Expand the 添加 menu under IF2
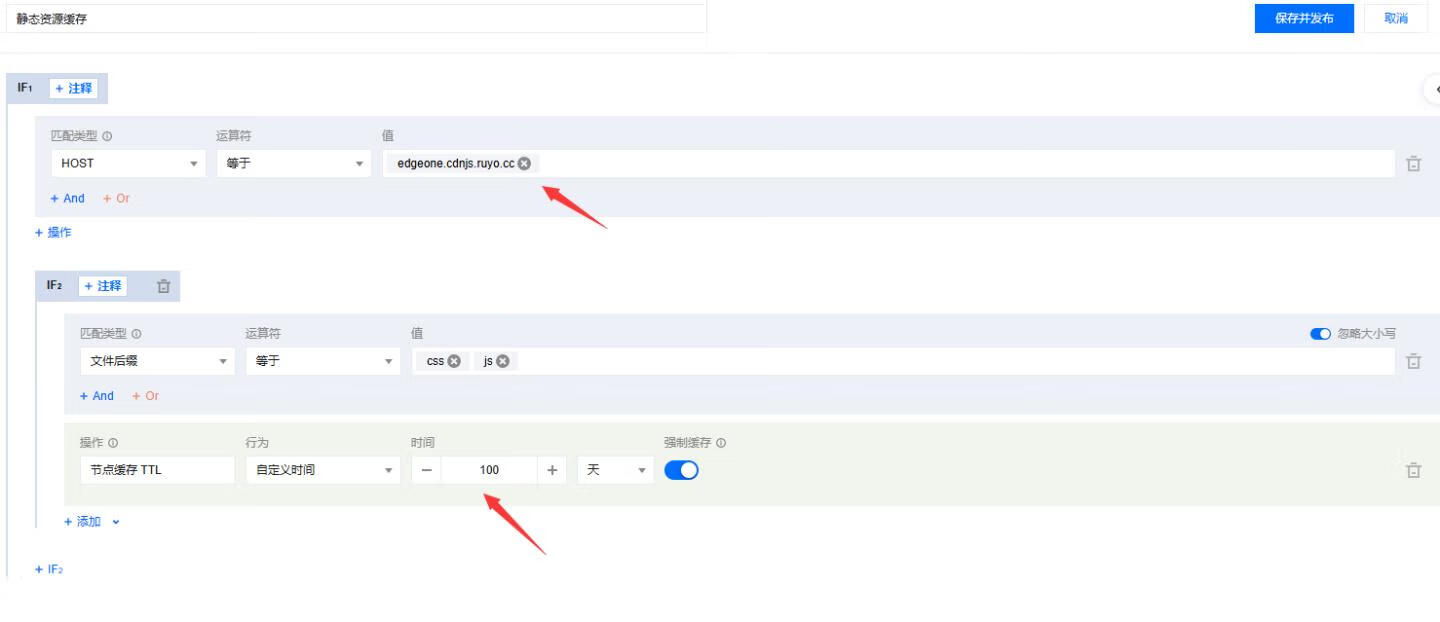Image resolution: width=1440 pixels, height=622 pixels. 92,522
